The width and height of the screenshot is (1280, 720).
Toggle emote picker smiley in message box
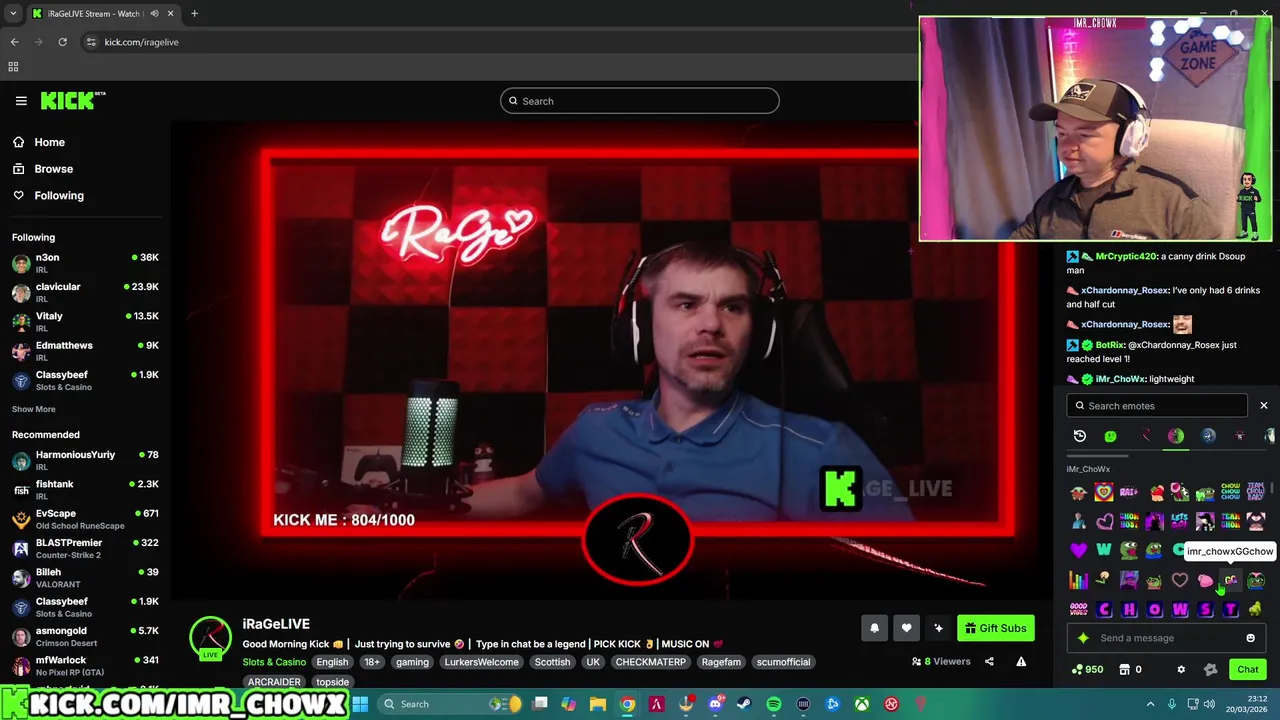pyautogui.click(x=1250, y=638)
